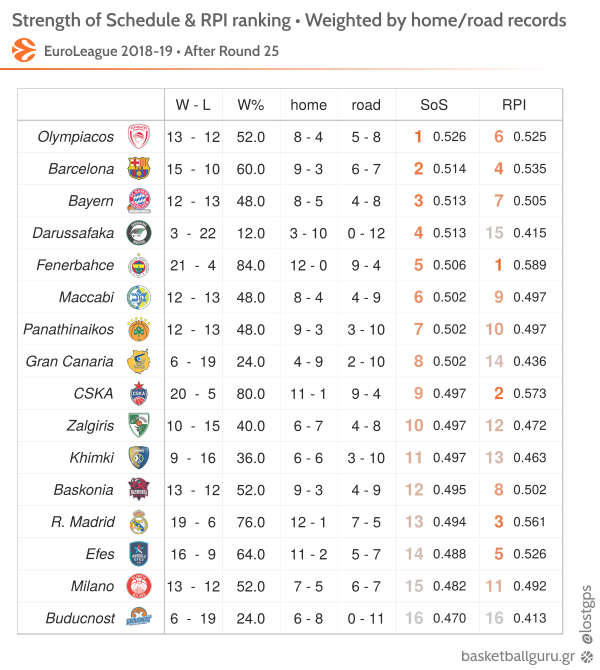Click the W% column header

coord(250,105)
